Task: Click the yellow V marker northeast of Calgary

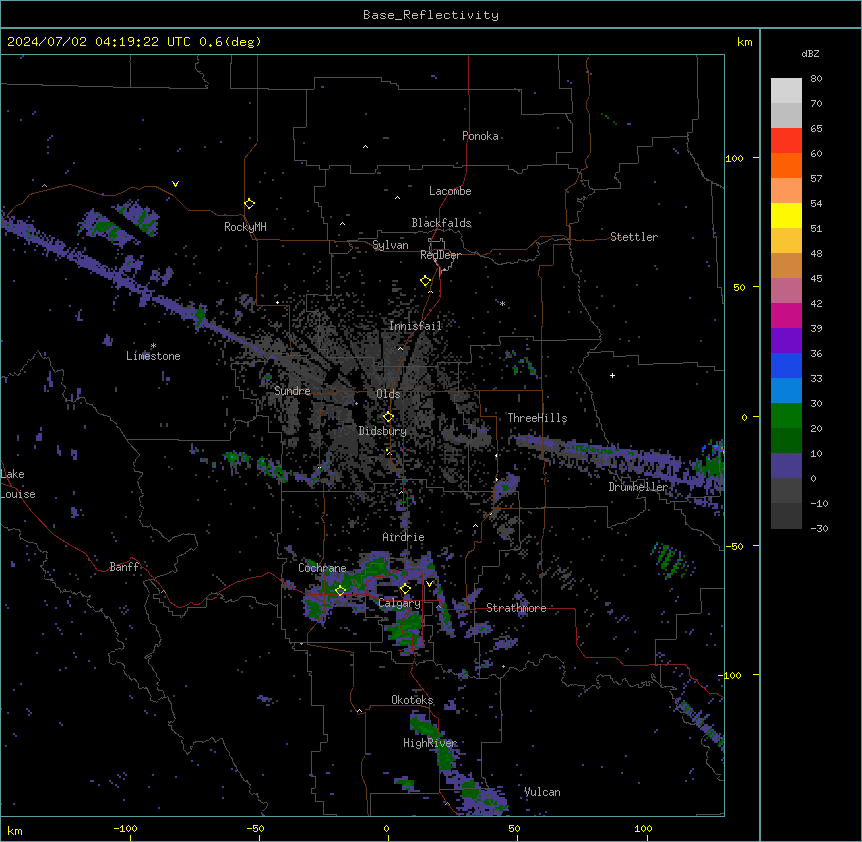Action: pos(429,584)
